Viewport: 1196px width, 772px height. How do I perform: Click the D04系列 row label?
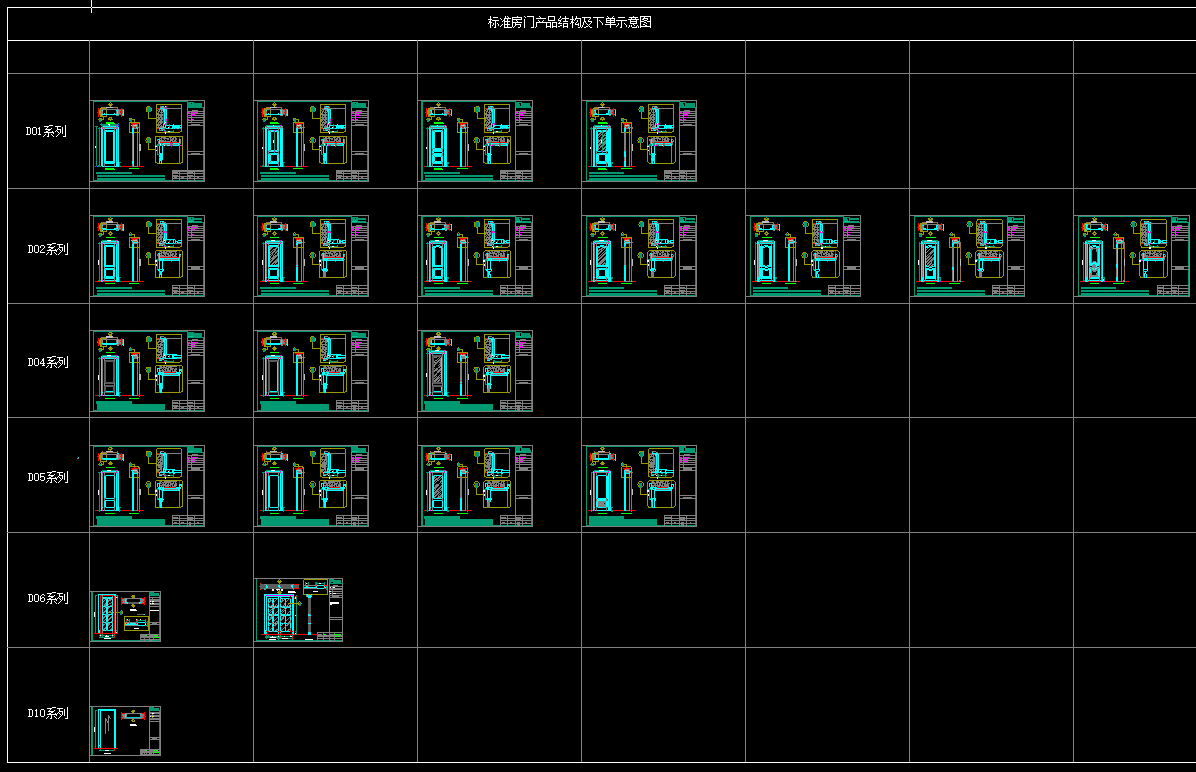click(47, 362)
